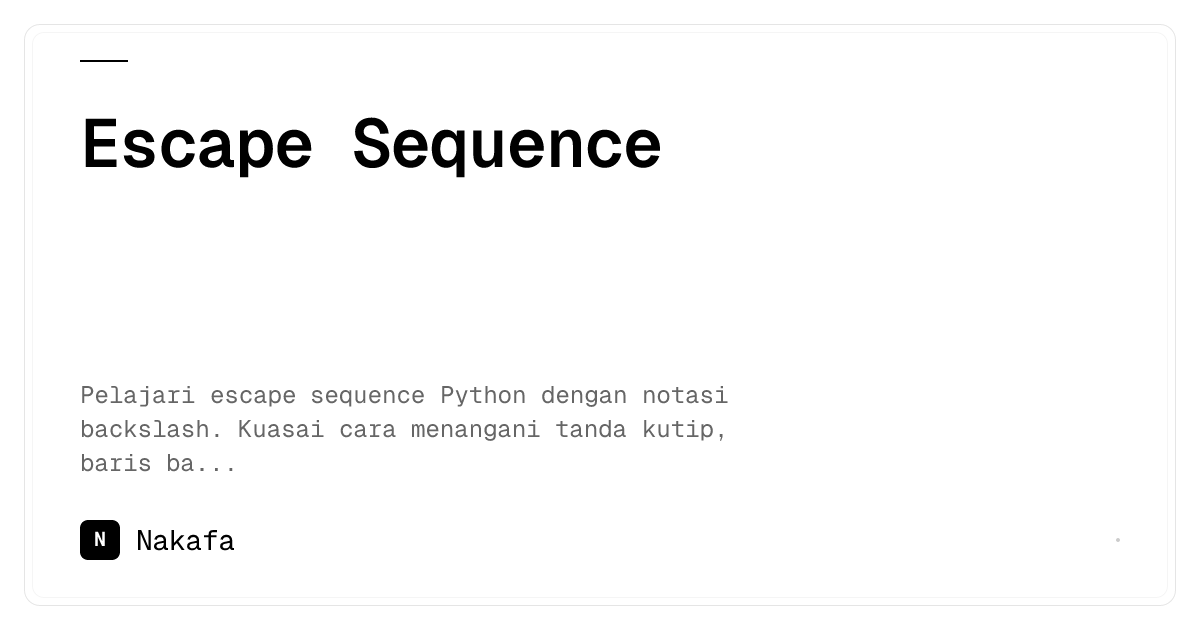
Task: Open the Nakafa brand name text
Action: pos(185,541)
